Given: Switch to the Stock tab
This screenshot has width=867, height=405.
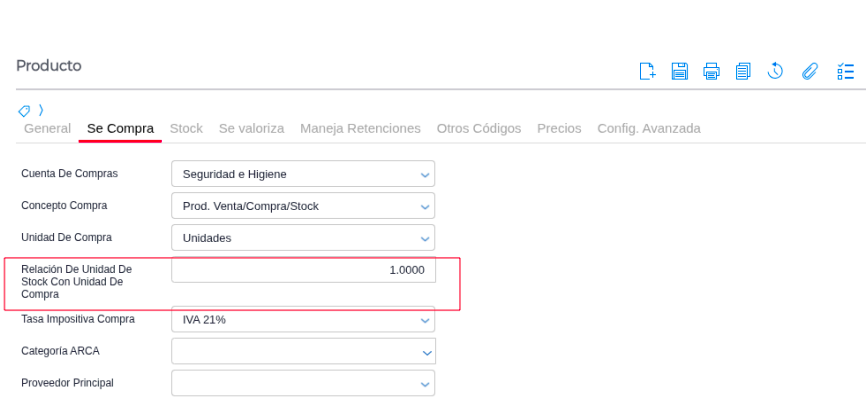Looking at the screenshot, I should click(186, 129).
